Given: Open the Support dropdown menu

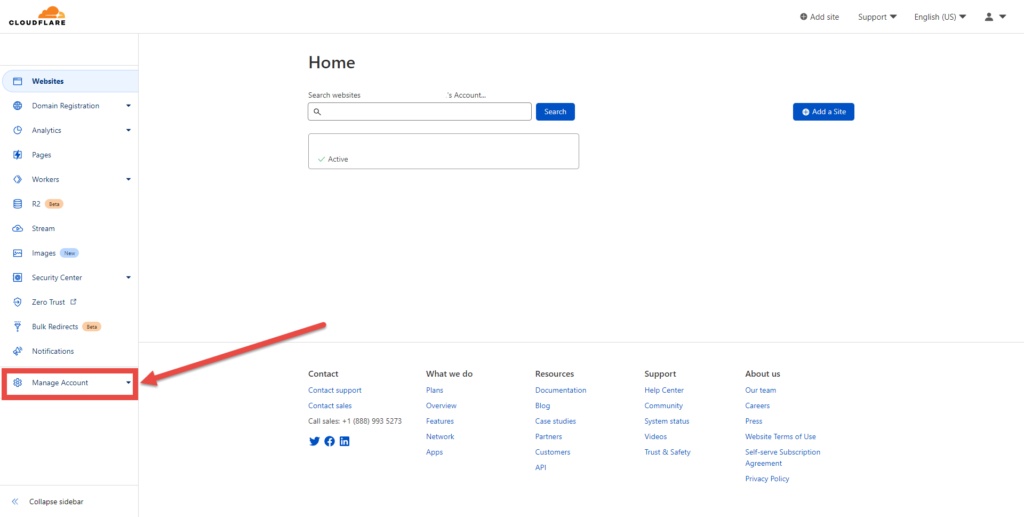Looking at the screenshot, I should point(877,17).
